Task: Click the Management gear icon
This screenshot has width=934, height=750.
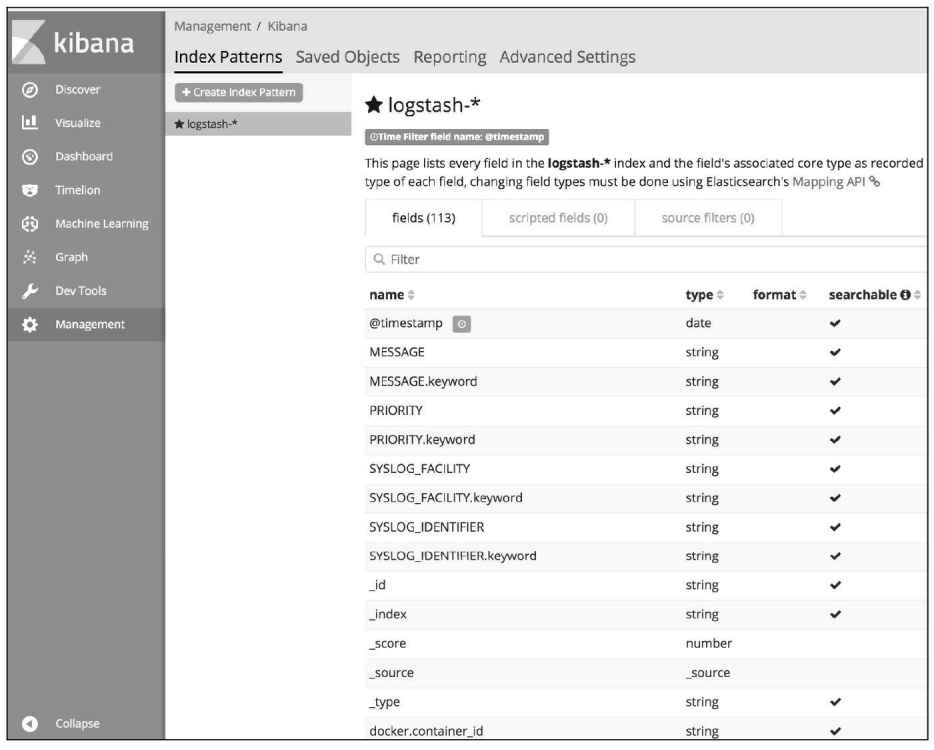Action: tap(29, 324)
